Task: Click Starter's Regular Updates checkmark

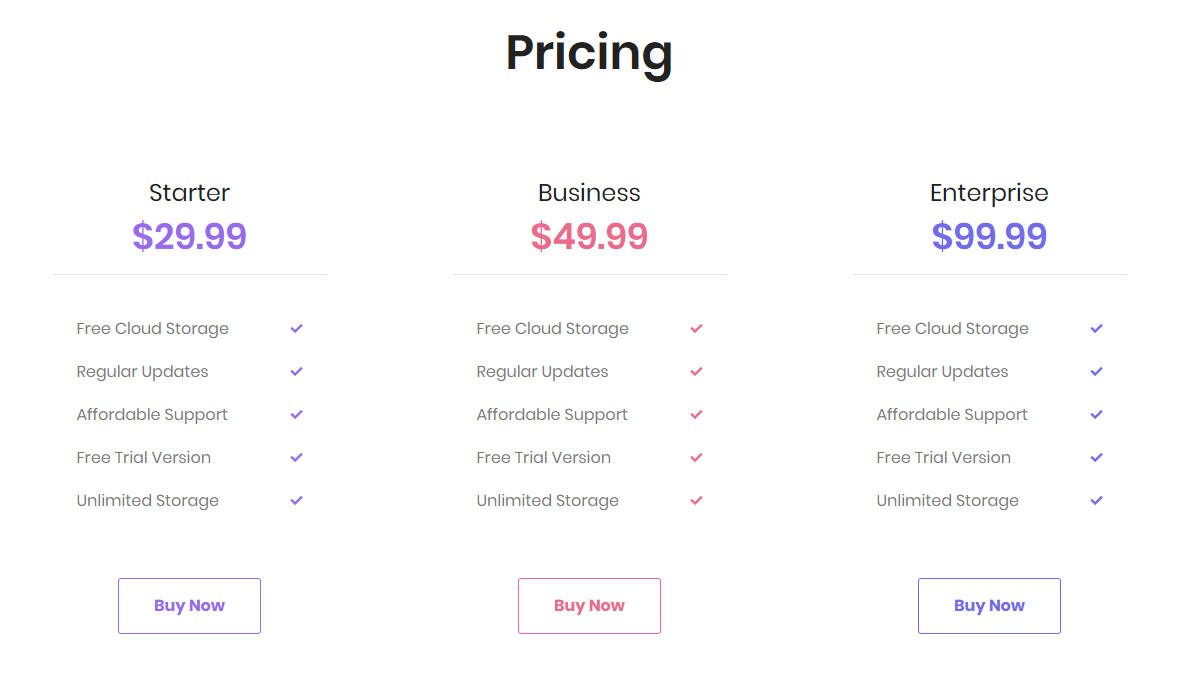Action: click(x=296, y=371)
